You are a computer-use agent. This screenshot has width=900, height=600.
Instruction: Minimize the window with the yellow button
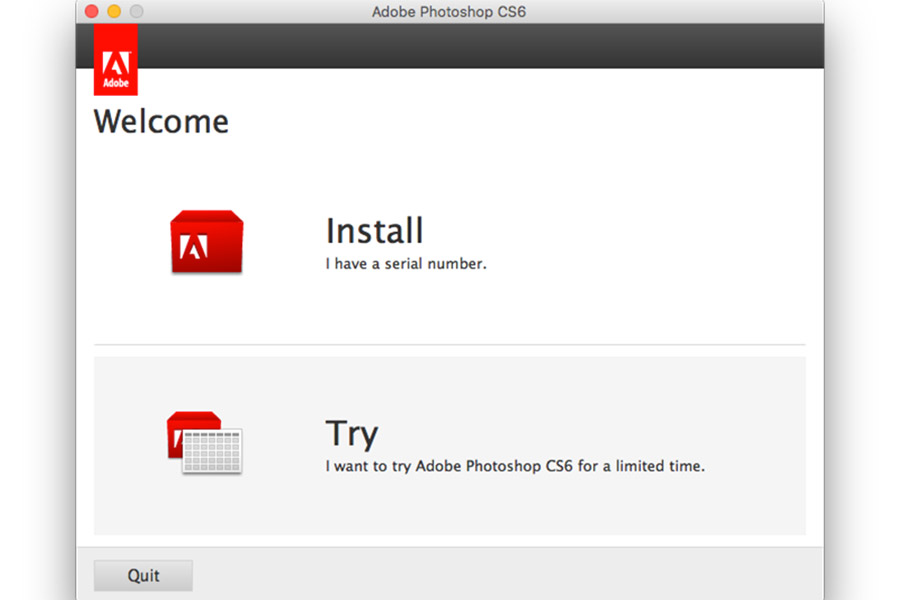click(114, 11)
